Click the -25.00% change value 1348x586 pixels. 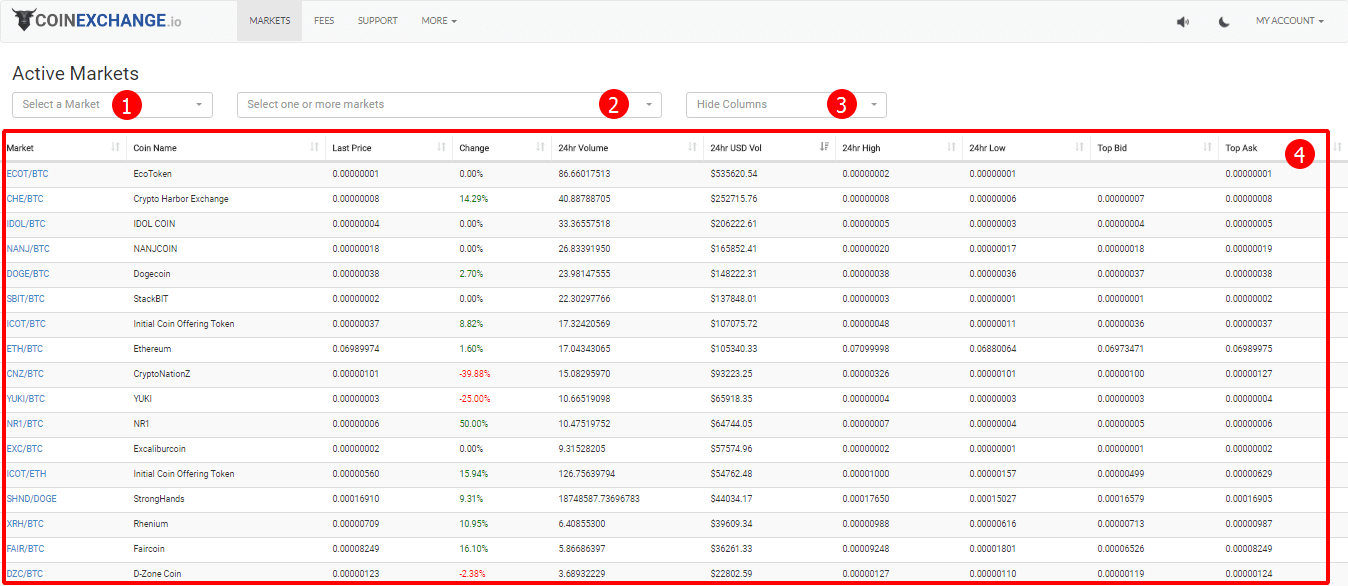point(475,399)
